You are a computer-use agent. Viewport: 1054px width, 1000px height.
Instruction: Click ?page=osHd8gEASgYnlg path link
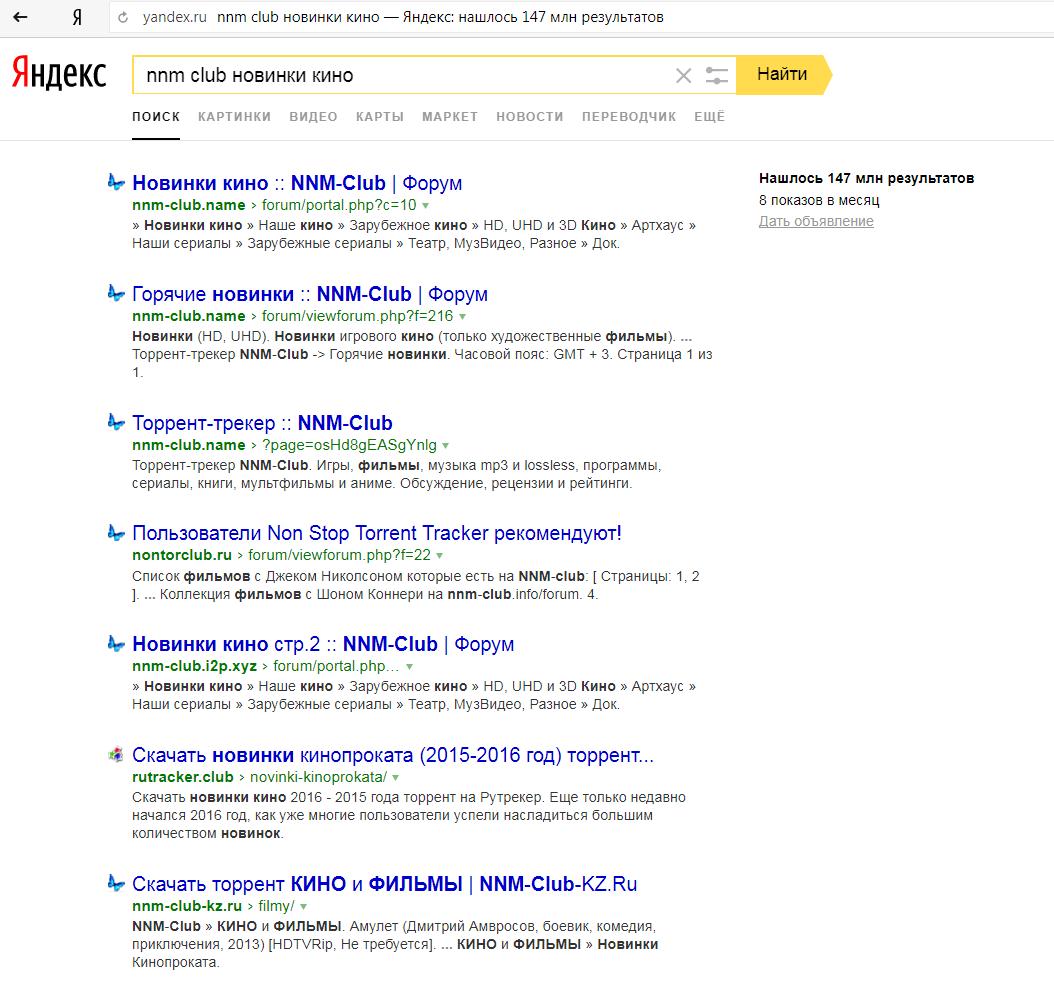pos(349,445)
